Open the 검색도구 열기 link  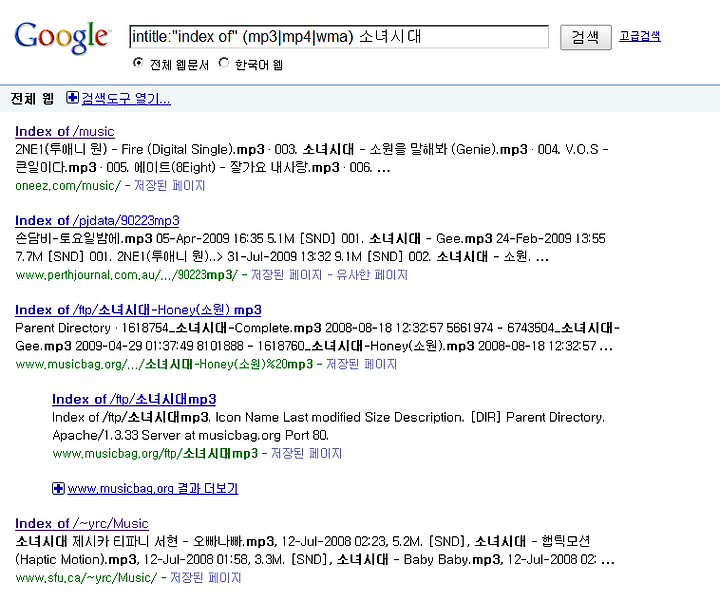coord(126,98)
